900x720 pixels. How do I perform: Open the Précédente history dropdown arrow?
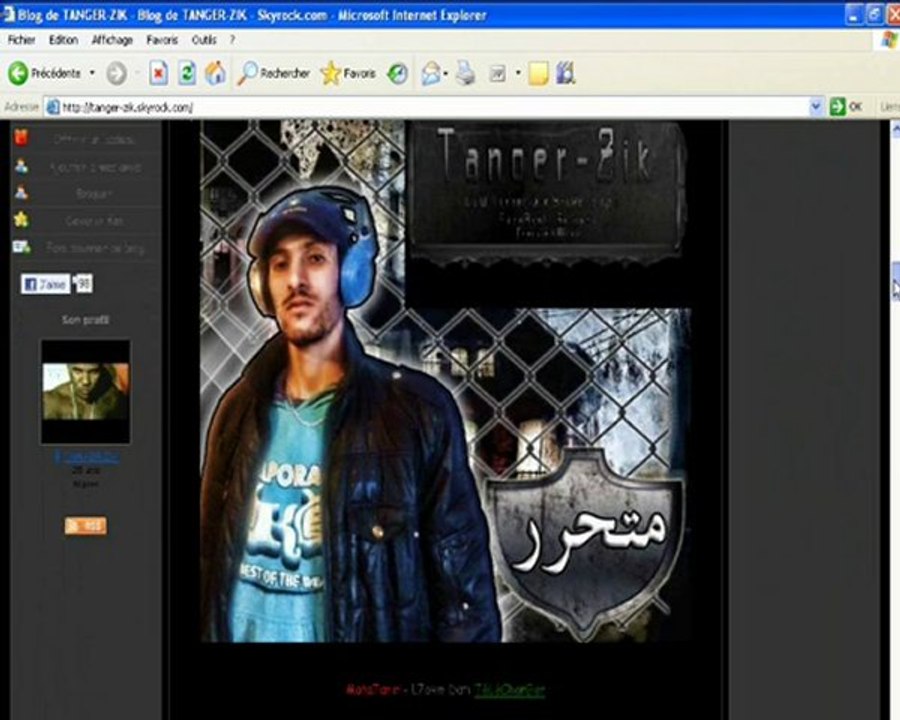click(x=92, y=73)
